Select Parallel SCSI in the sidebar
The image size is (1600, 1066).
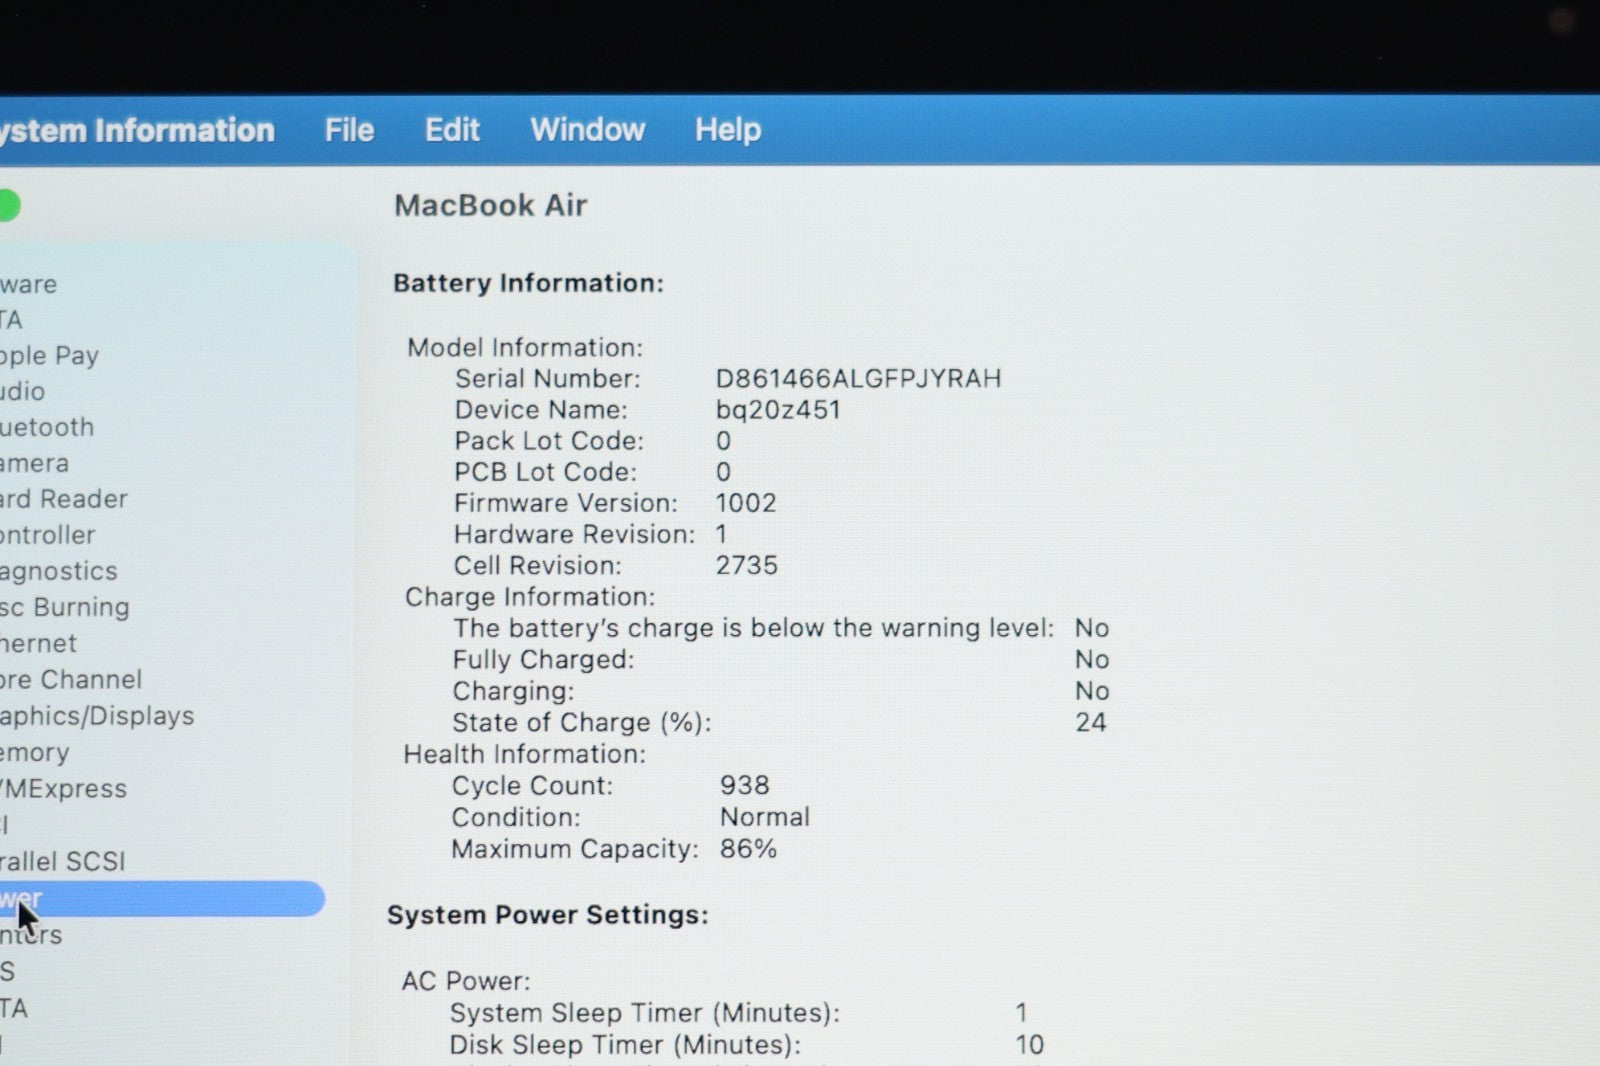point(63,861)
